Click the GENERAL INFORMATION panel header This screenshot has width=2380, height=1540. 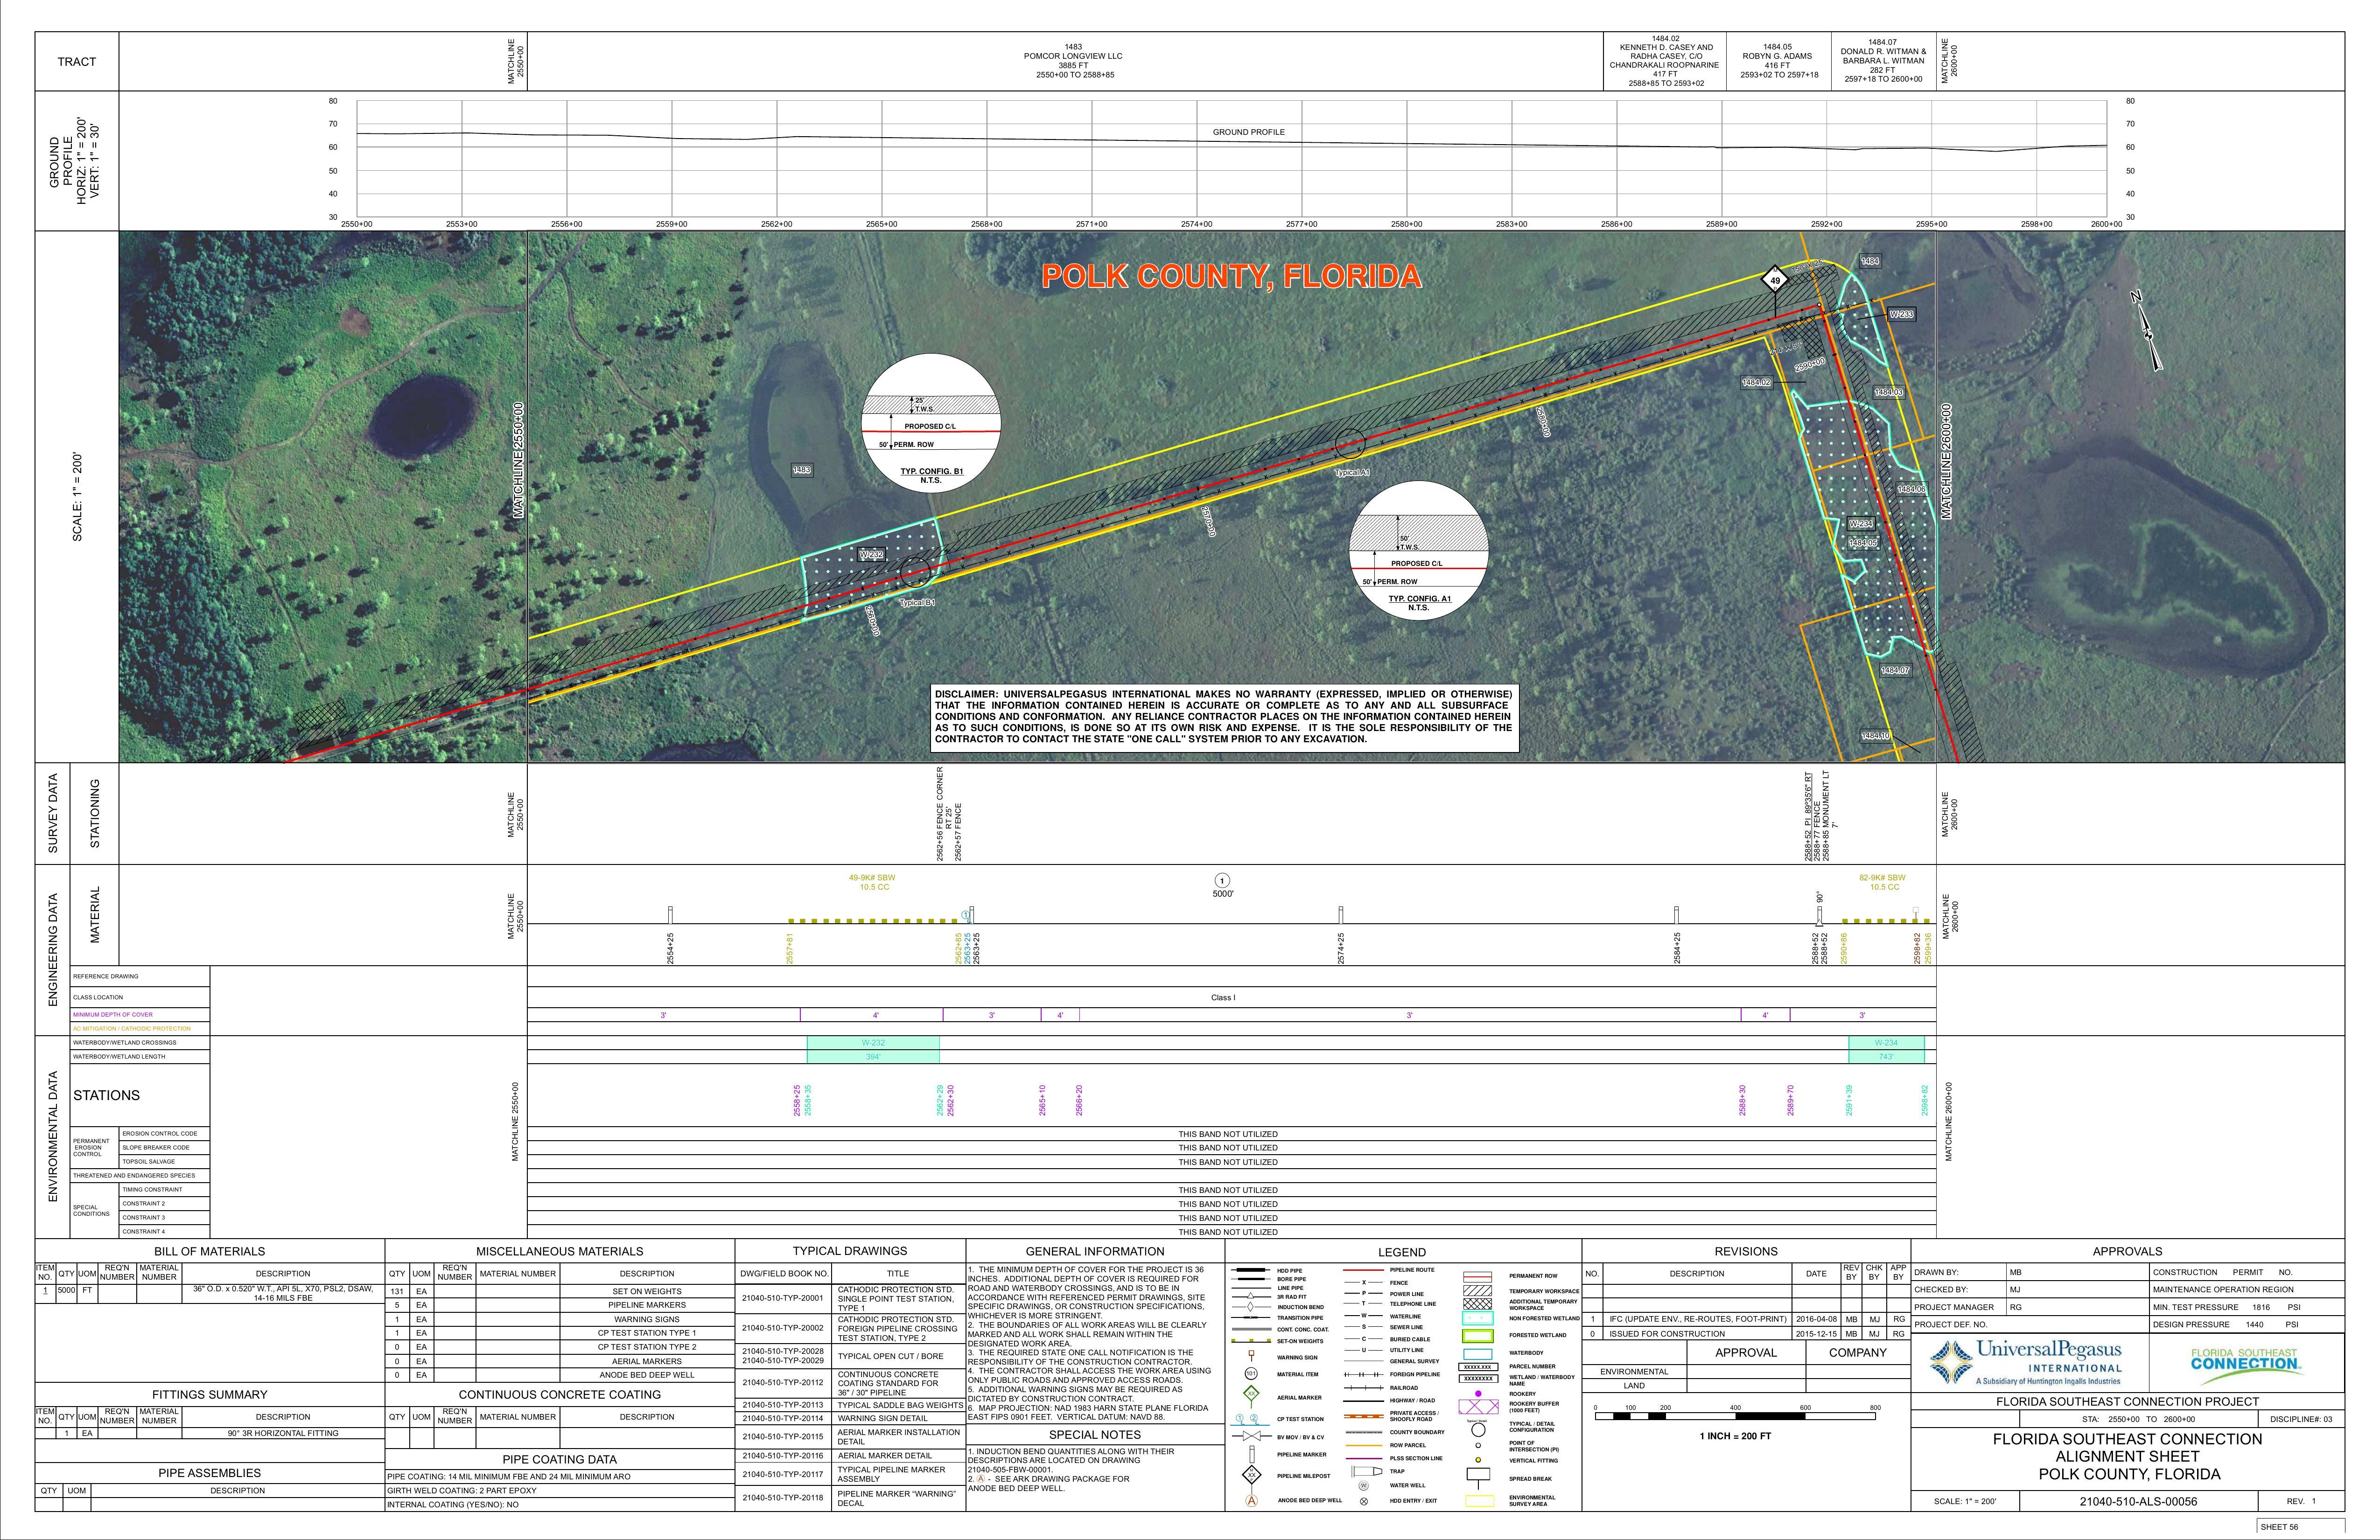pos(1095,1251)
